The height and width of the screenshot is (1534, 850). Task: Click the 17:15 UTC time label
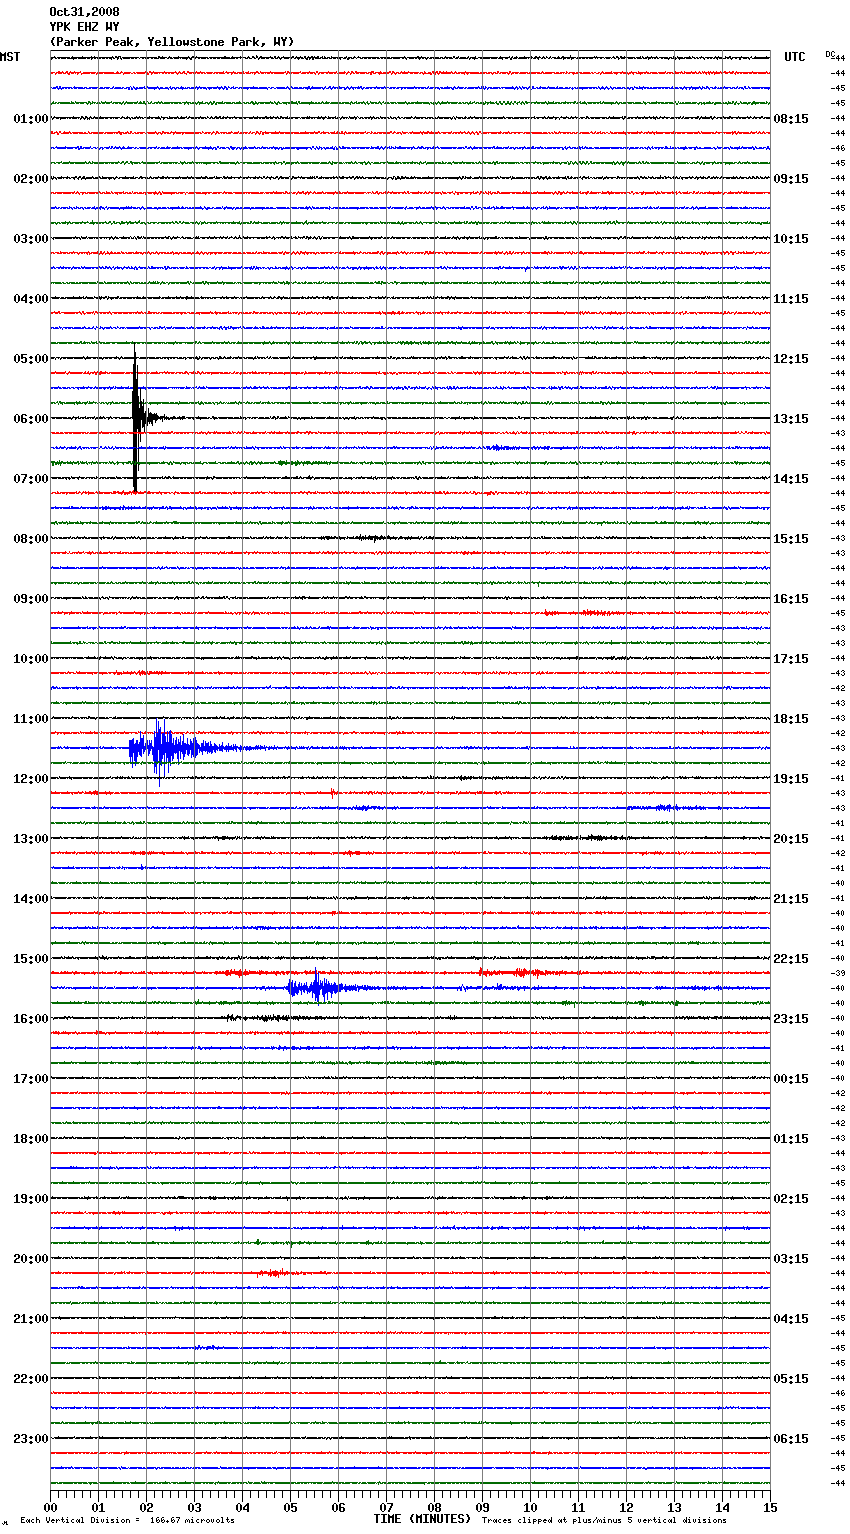(x=791, y=659)
